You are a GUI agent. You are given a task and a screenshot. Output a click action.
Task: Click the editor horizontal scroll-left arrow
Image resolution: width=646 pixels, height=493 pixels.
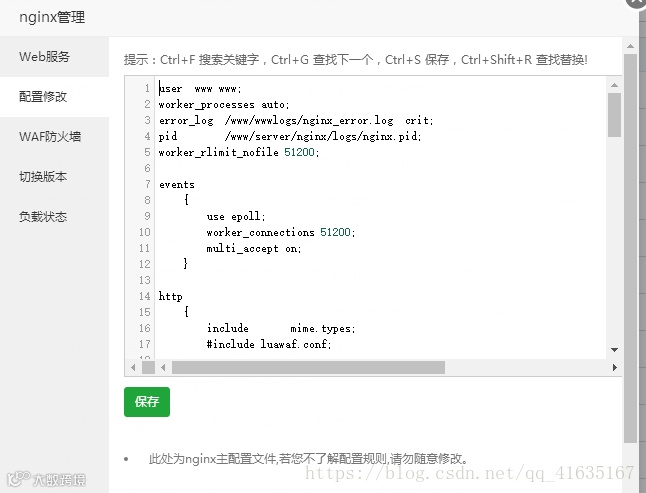coord(163,367)
